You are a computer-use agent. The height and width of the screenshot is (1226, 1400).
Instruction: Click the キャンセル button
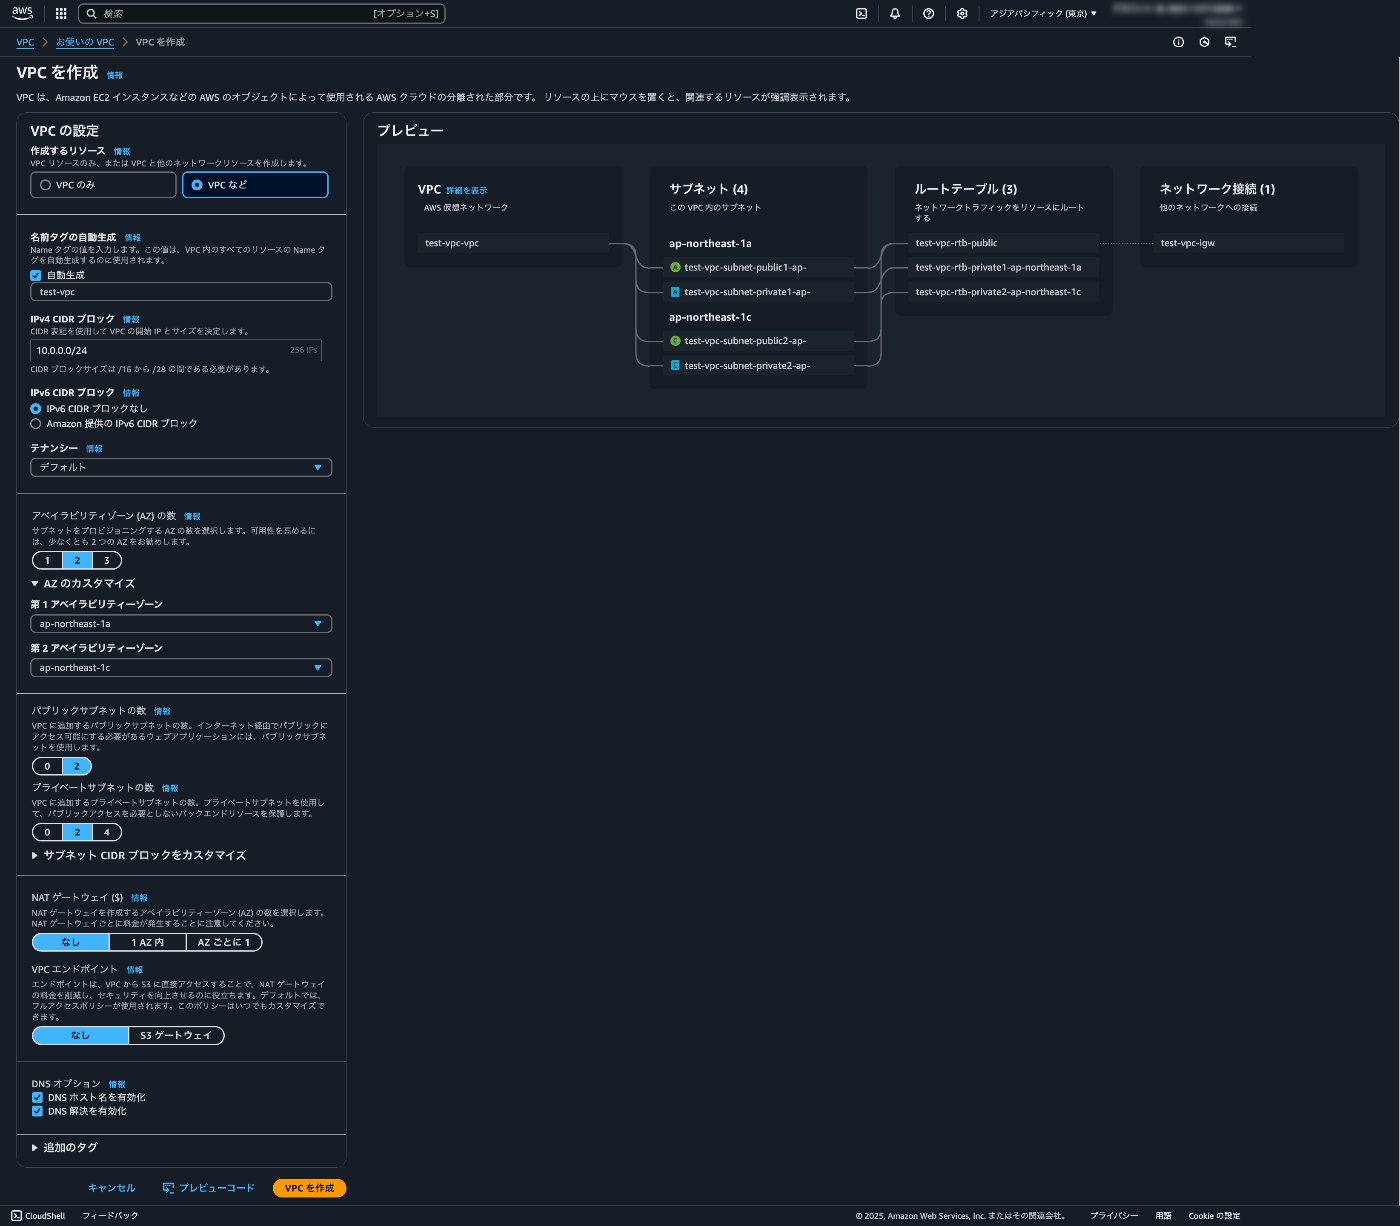click(112, 1188)
